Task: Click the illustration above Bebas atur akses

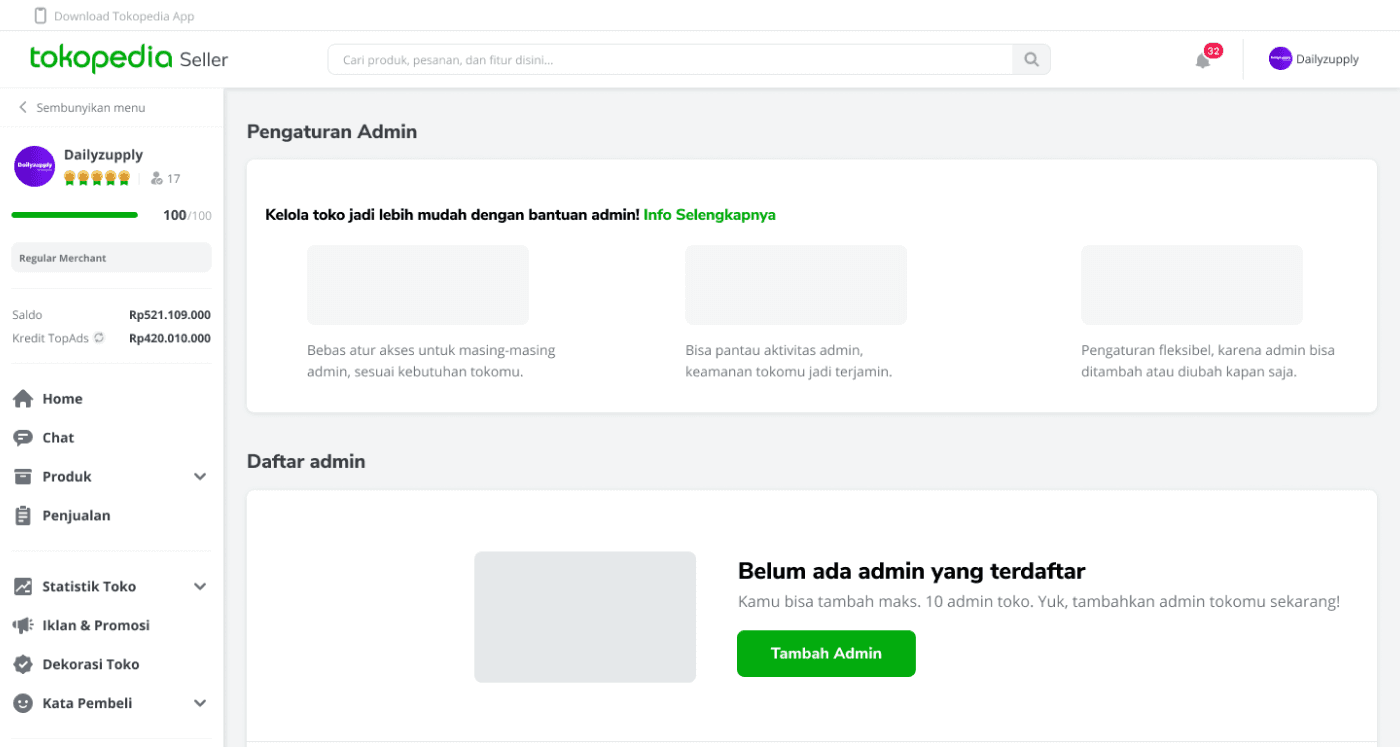Action: (418, 285)
